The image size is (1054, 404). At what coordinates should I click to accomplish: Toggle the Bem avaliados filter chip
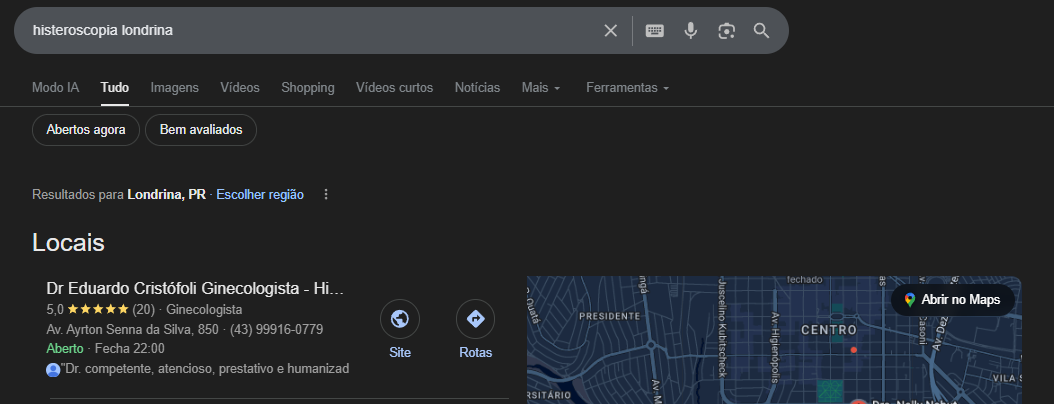point(201,130)
